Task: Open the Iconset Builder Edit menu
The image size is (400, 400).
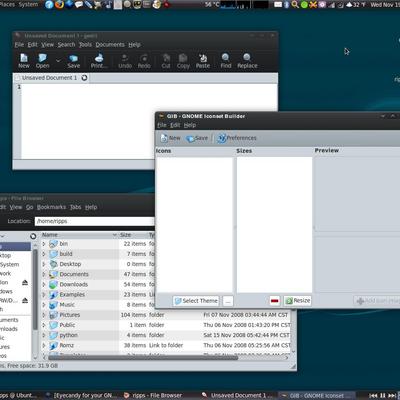Action: tap(175, 125)
